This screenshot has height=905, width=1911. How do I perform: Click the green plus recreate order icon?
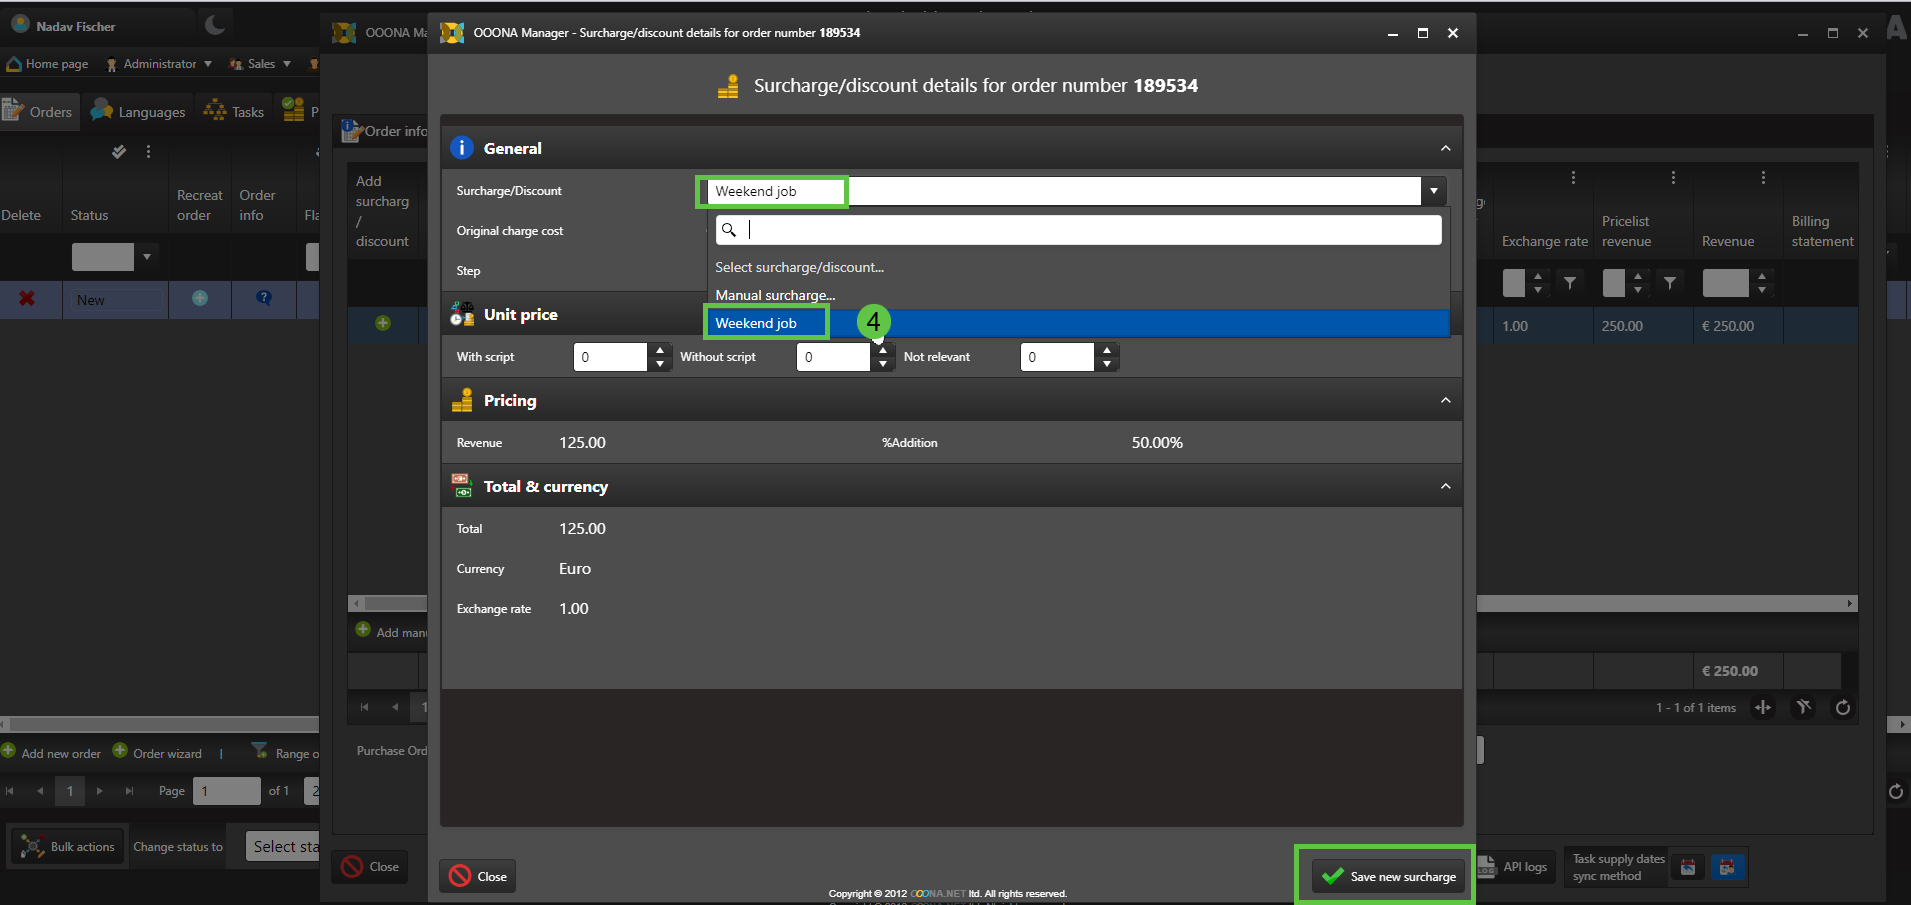click(x=200, y=298)
